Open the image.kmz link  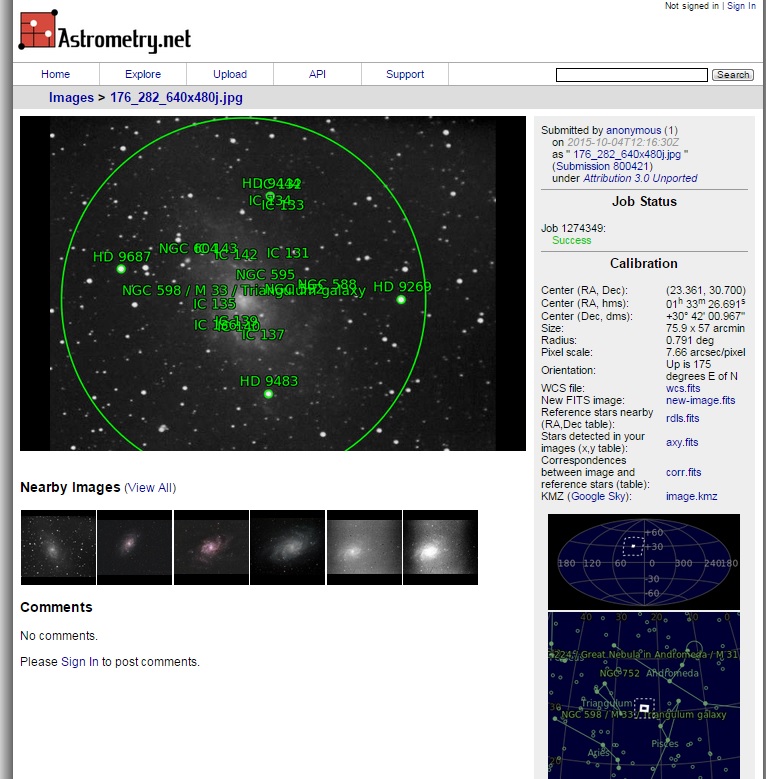691,496
